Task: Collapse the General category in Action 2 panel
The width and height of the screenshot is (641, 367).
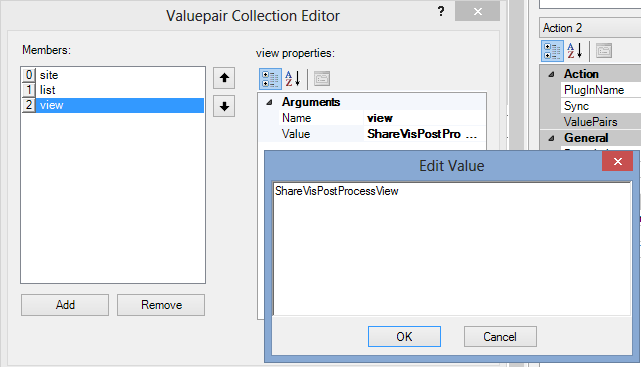Action: tap(551, 138)
